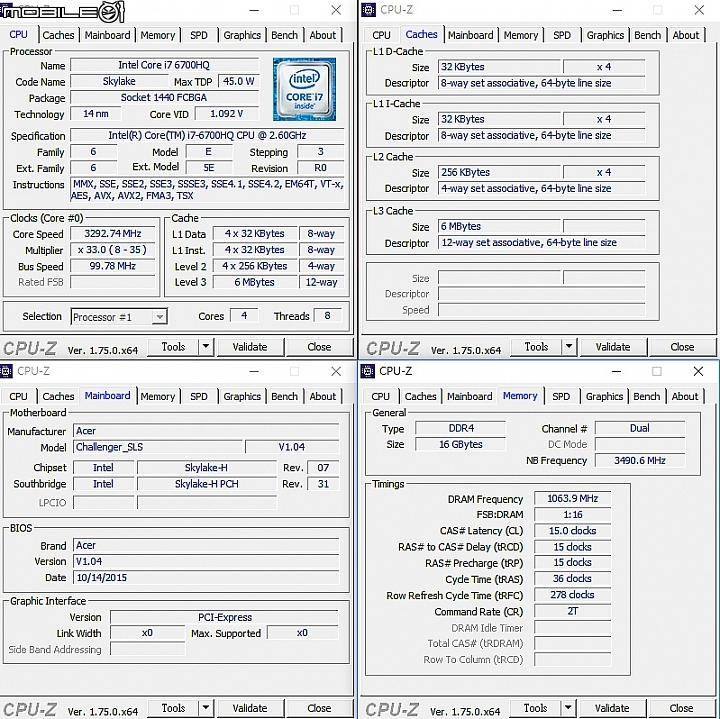
Task: Select Mainboard tab in the Caches window
Action: click(471, 35)
